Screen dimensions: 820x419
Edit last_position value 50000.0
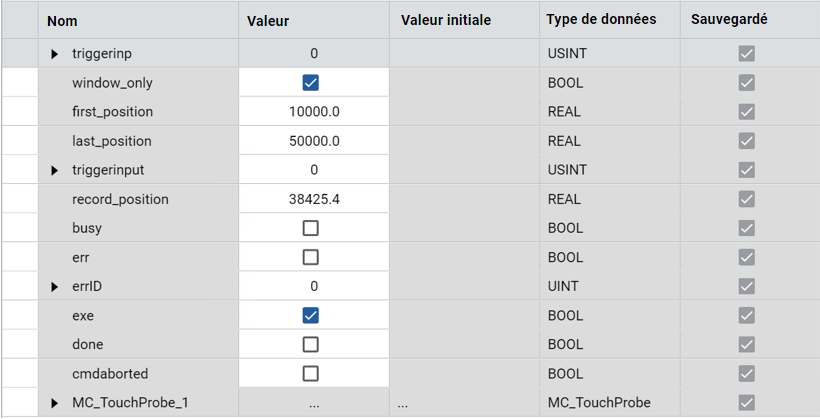tap(314, 141)
